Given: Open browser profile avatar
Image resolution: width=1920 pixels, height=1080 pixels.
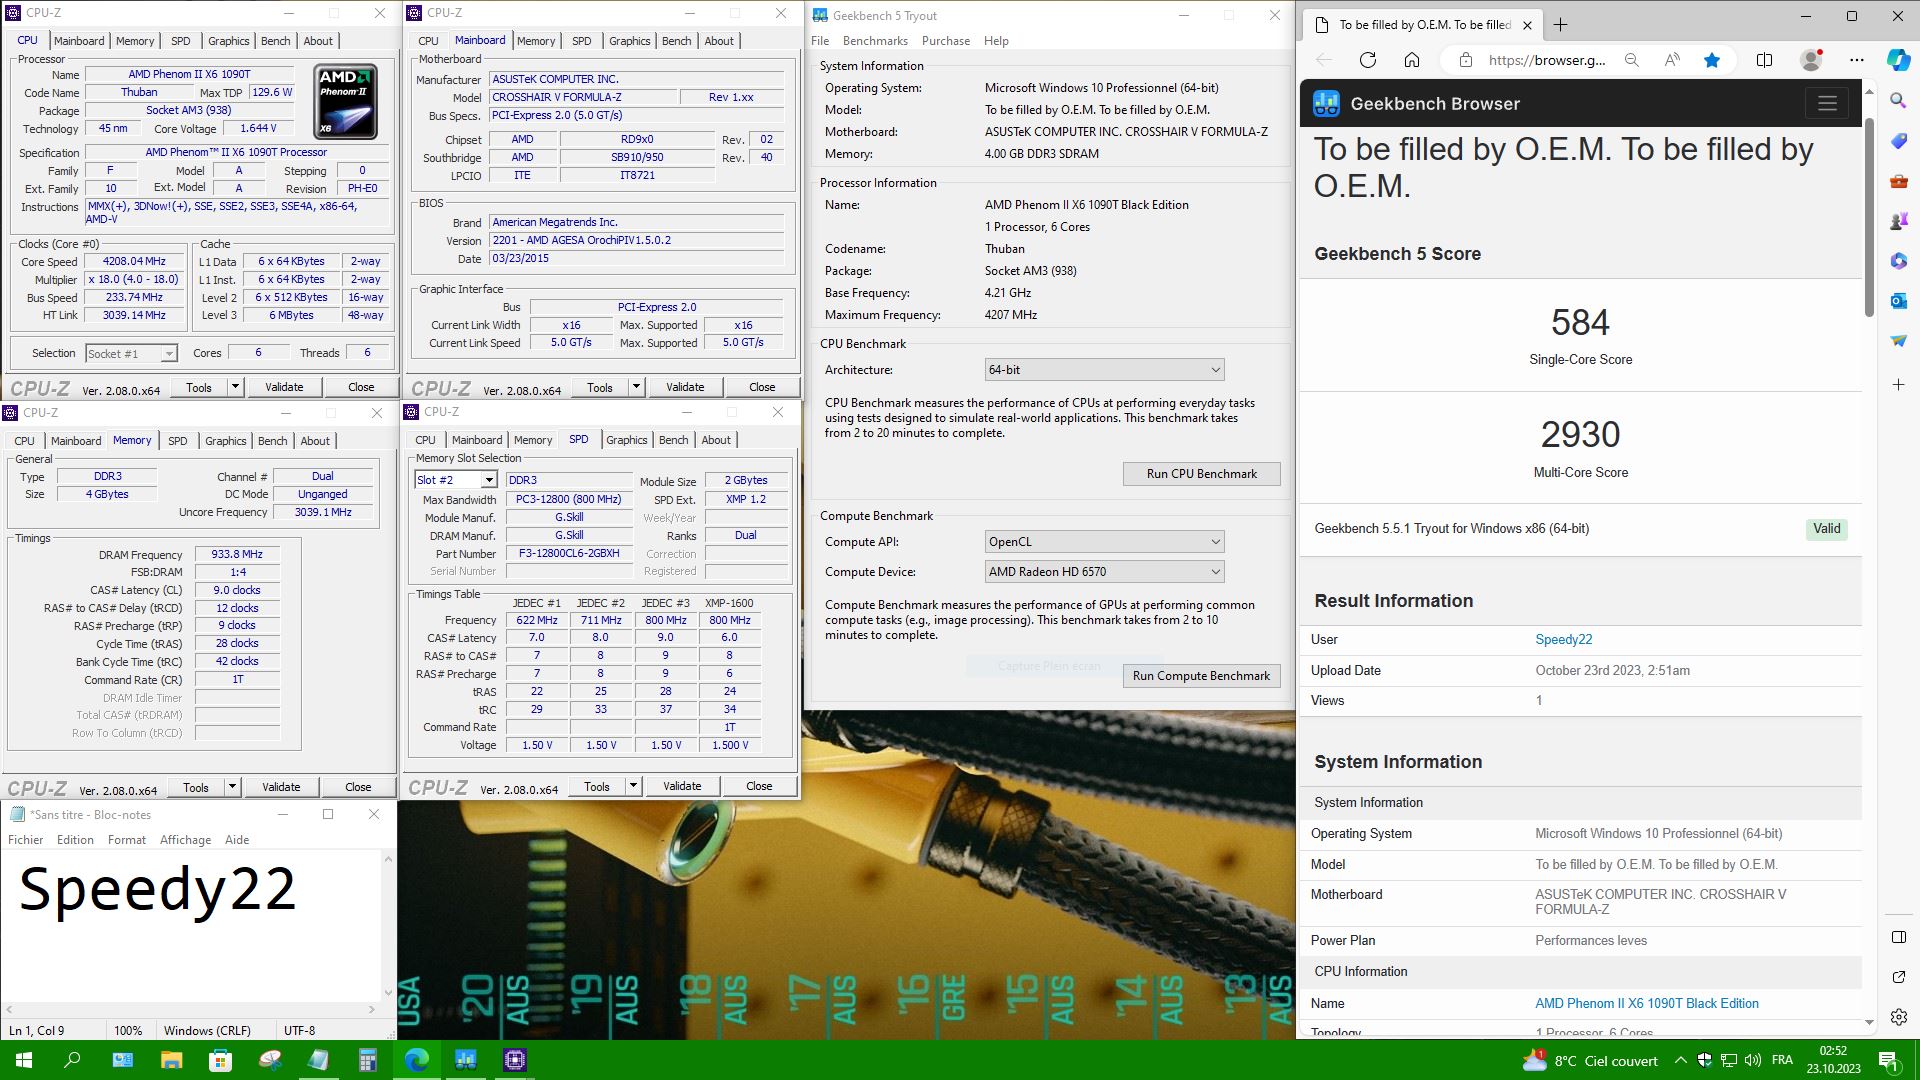Looking at the screenshot, I should click(x=1811, y=60).
